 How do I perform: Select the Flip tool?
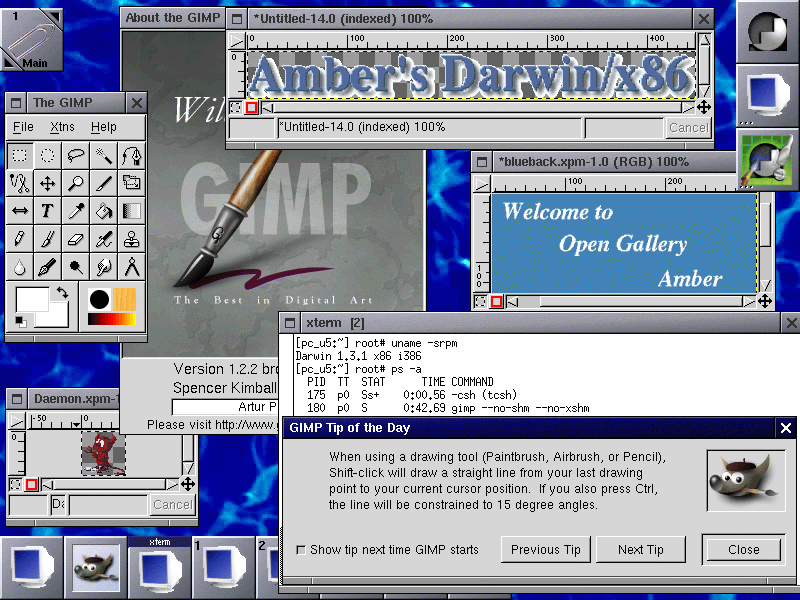coord(19,211)
